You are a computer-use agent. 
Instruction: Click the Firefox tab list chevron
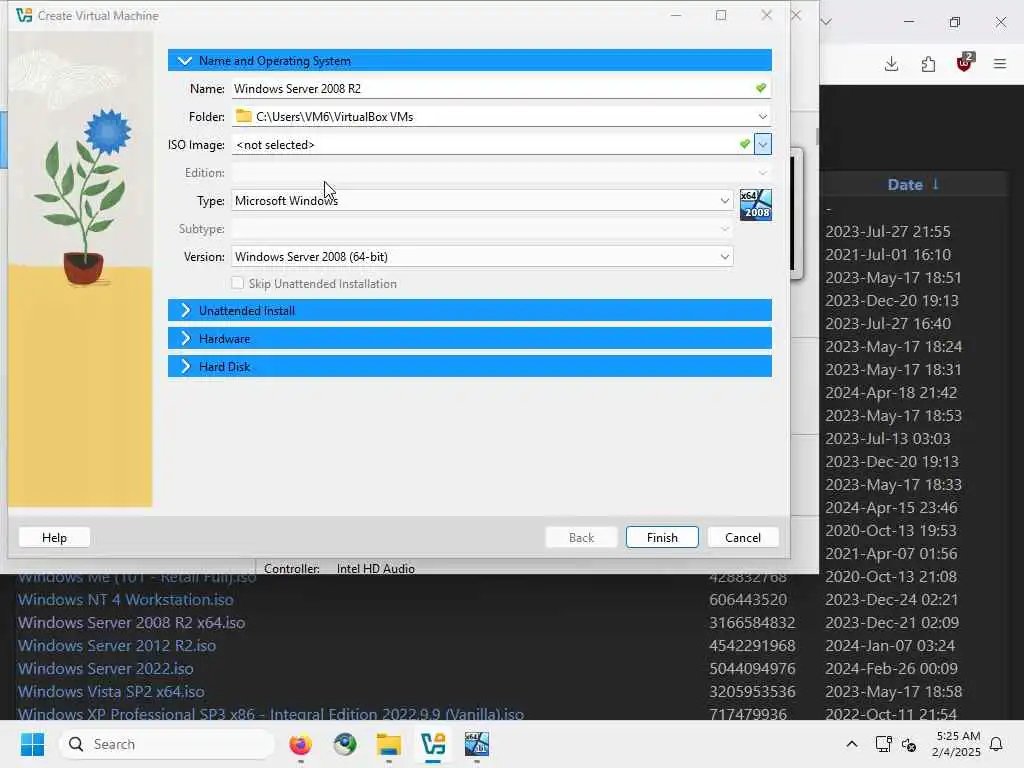tap(826, 22)
